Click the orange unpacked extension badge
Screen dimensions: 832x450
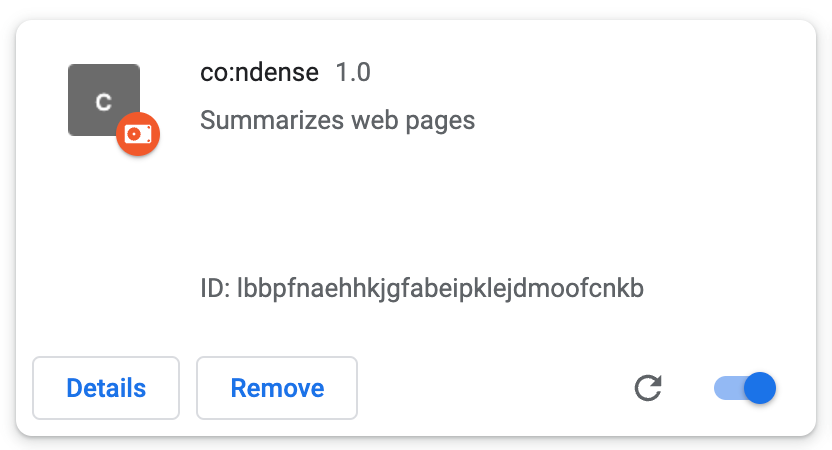(x=138, y=134)
